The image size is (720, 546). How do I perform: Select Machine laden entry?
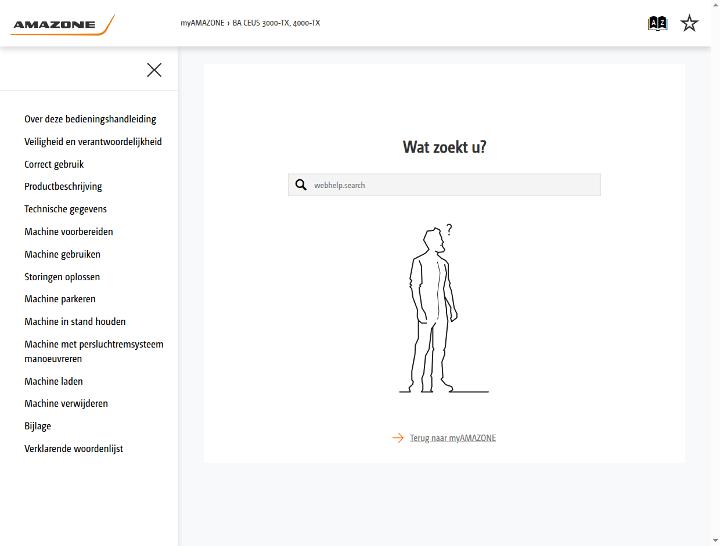pyautogui.click(x=53, y=381)
